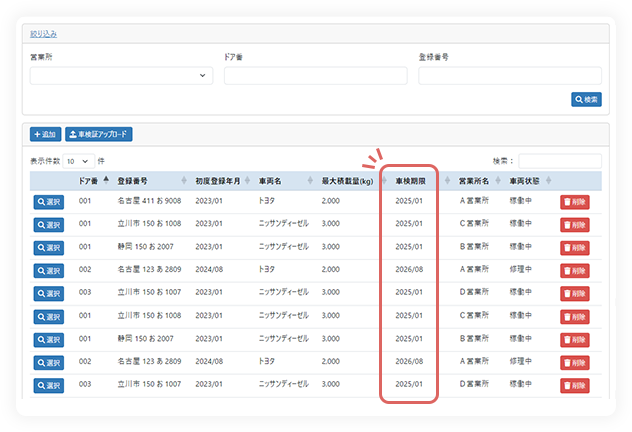Delete the first row via 削除 button

(x=574, y=201)
